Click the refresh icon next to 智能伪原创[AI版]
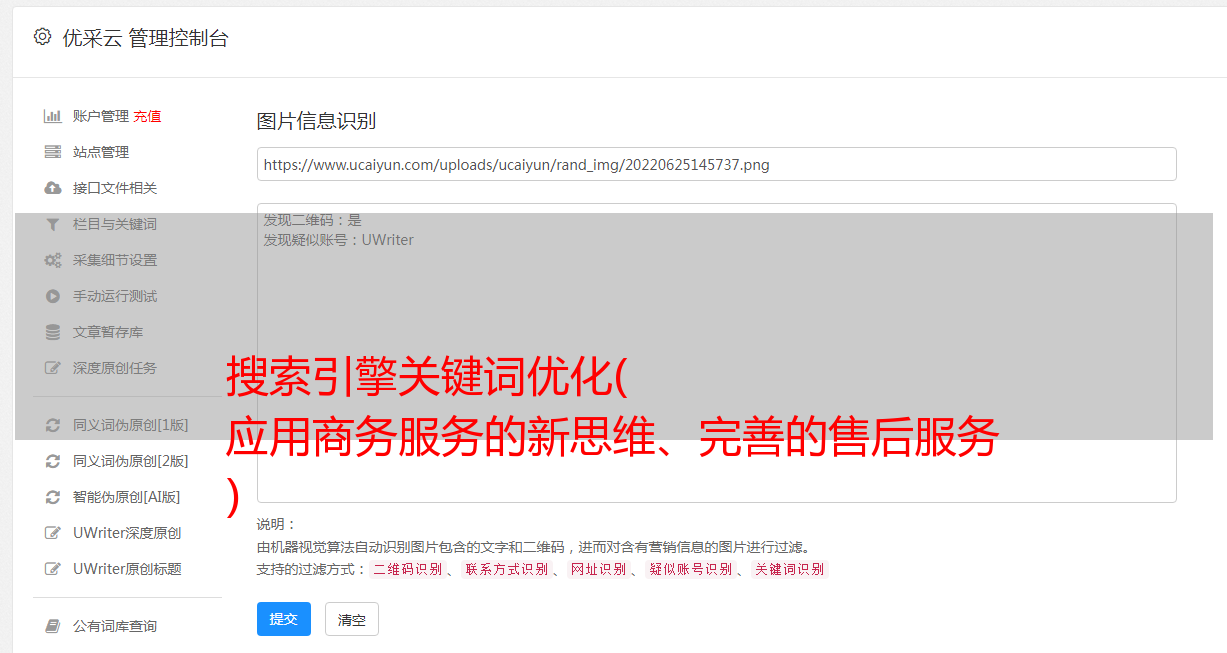The height and width of the screenshot is (653, 1227). point(53,497)
